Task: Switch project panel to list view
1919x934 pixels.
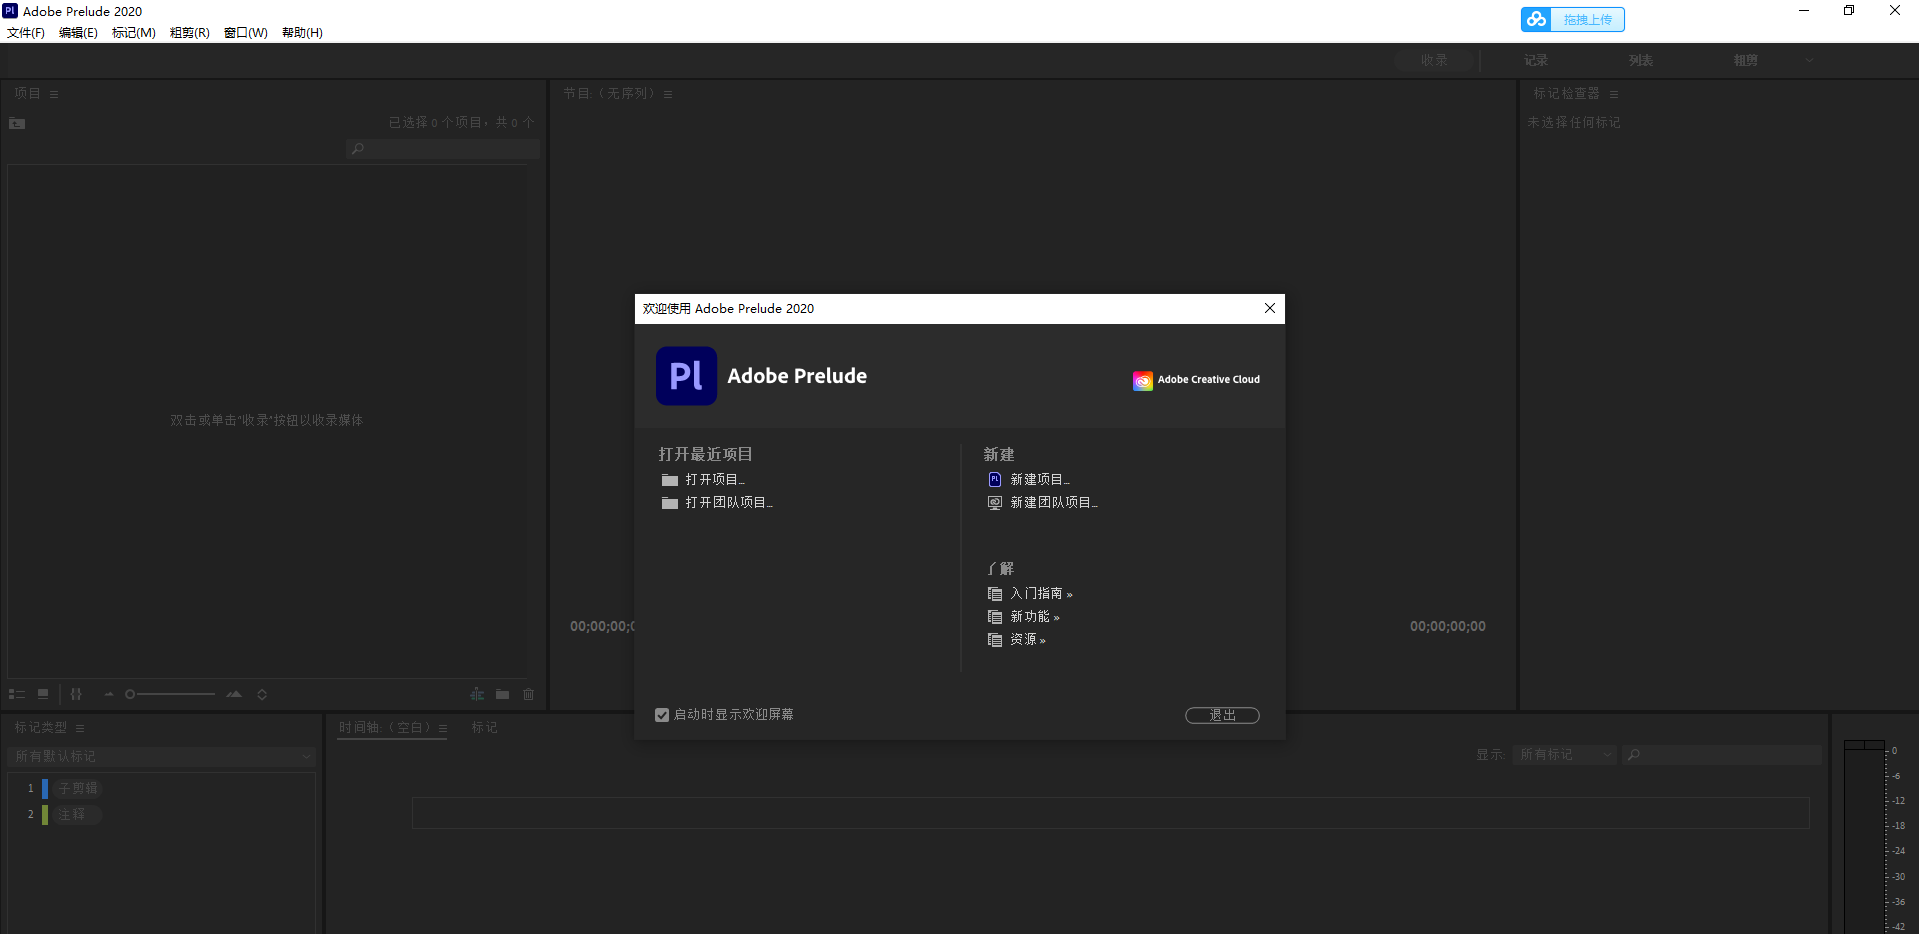Action: click(17, 694)
